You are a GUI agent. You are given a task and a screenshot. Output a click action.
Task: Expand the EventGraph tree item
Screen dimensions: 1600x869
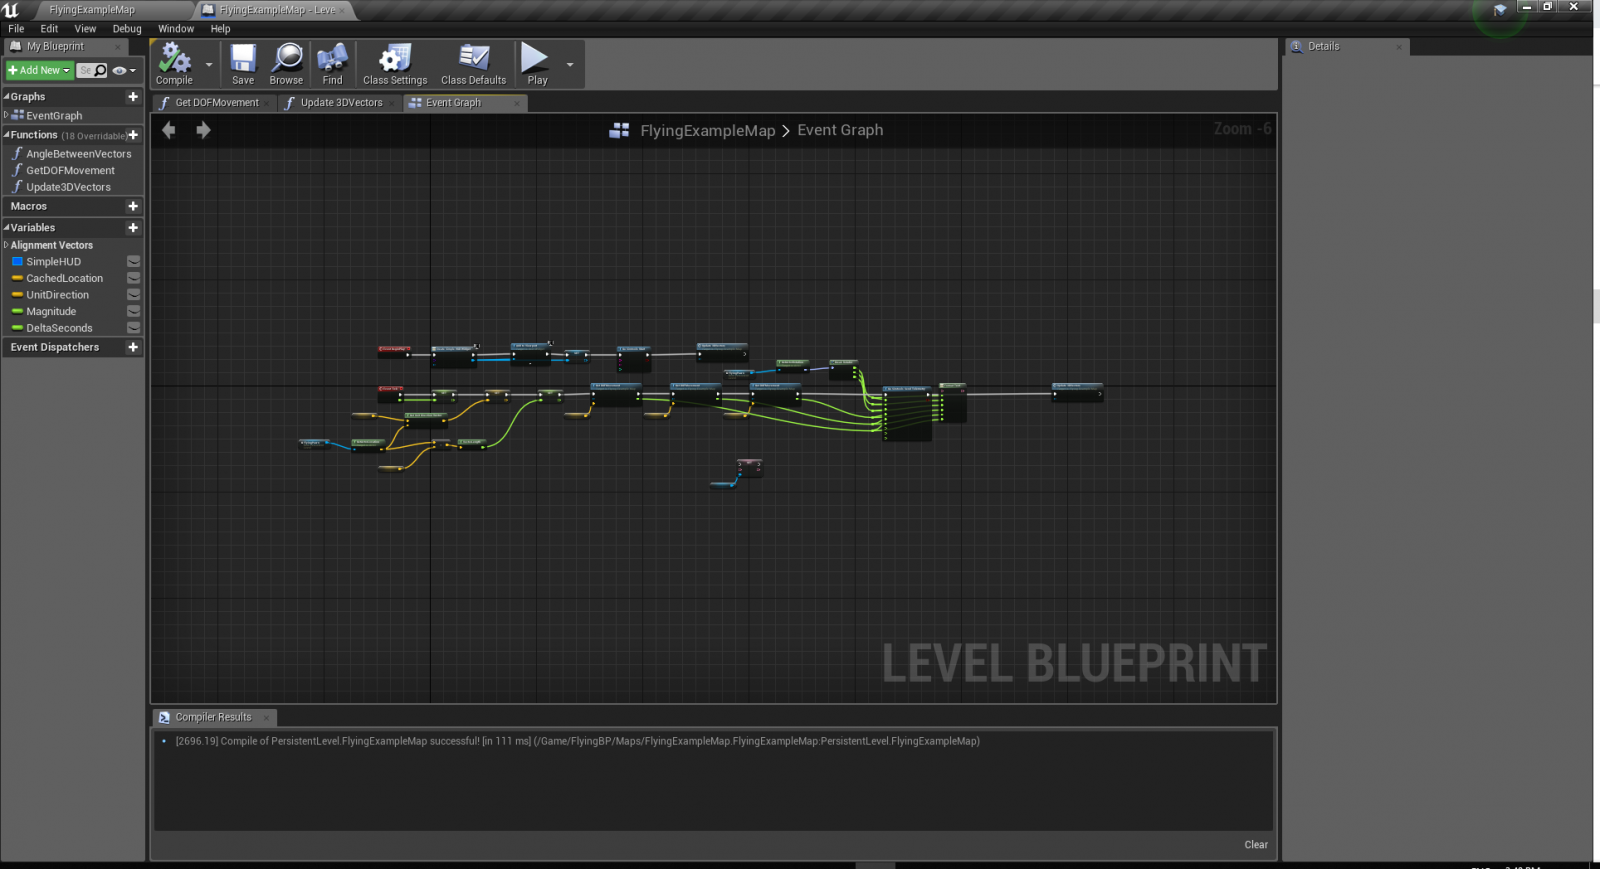[6, 115]
